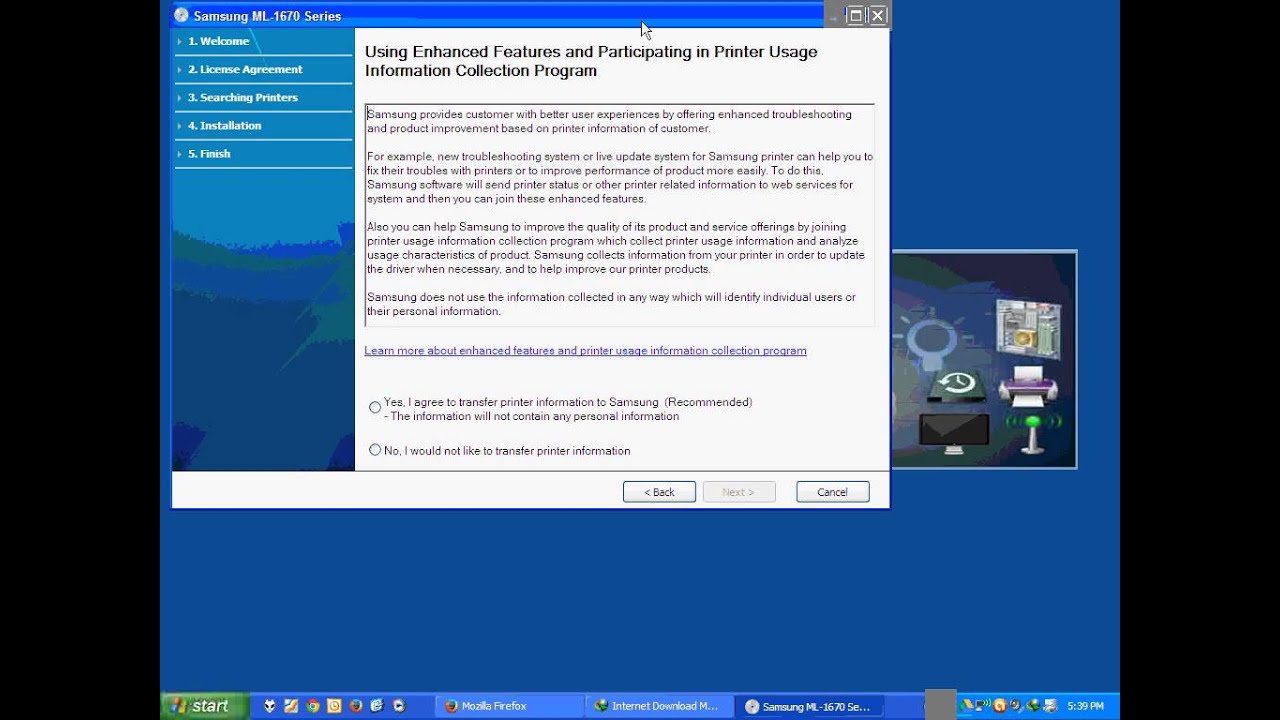Click the disabled Next button
Viewport: 1280px width, 720px height.
(738, 492)
